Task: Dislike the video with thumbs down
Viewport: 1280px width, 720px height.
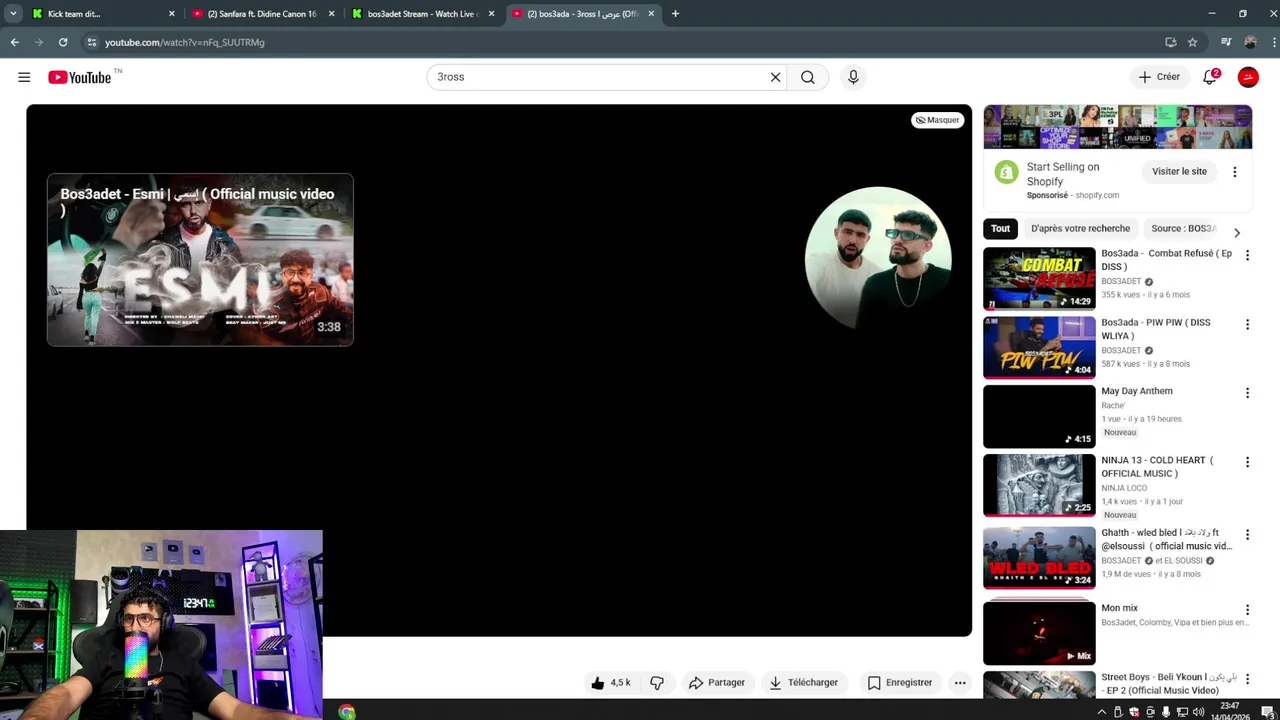Action: click(x=657, y=683)
